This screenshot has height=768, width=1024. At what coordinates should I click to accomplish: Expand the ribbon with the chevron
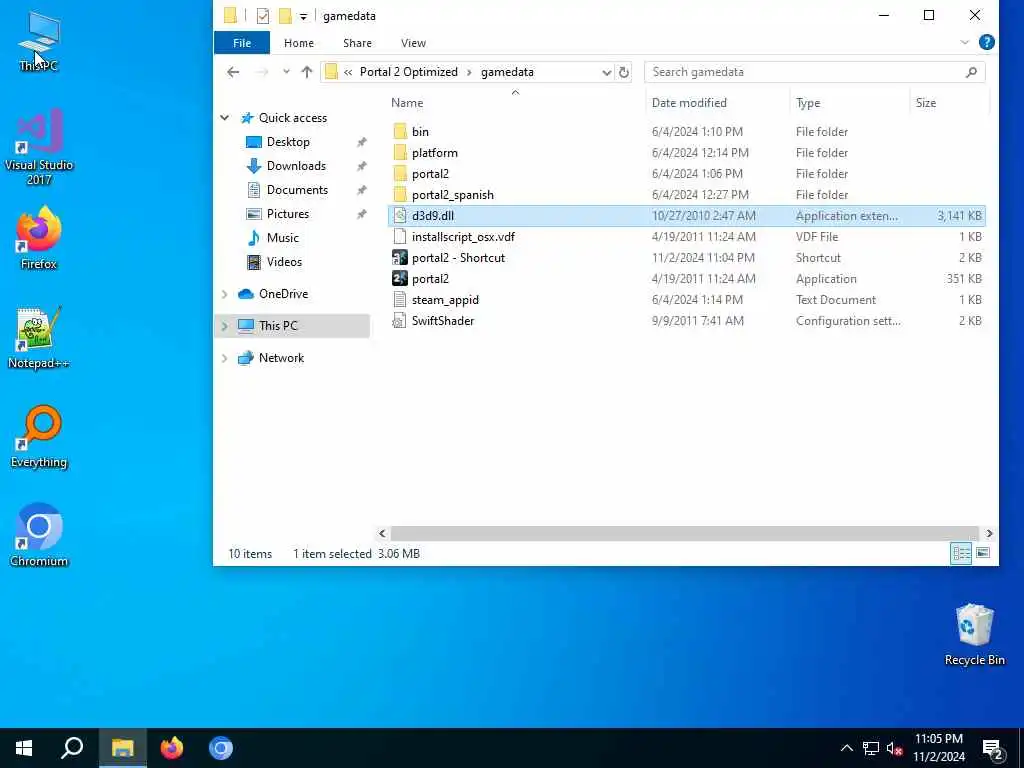(965, 42)
